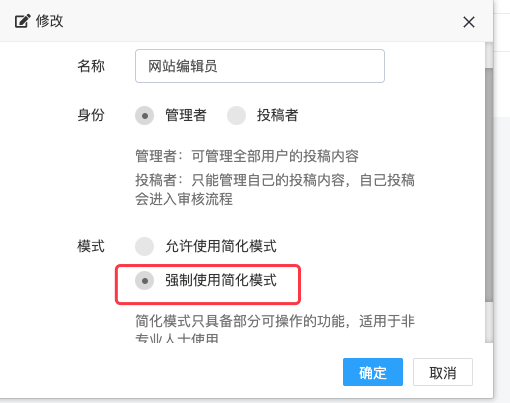Click the 管理者 option label text
510x403 pixels.
[186, 115]
